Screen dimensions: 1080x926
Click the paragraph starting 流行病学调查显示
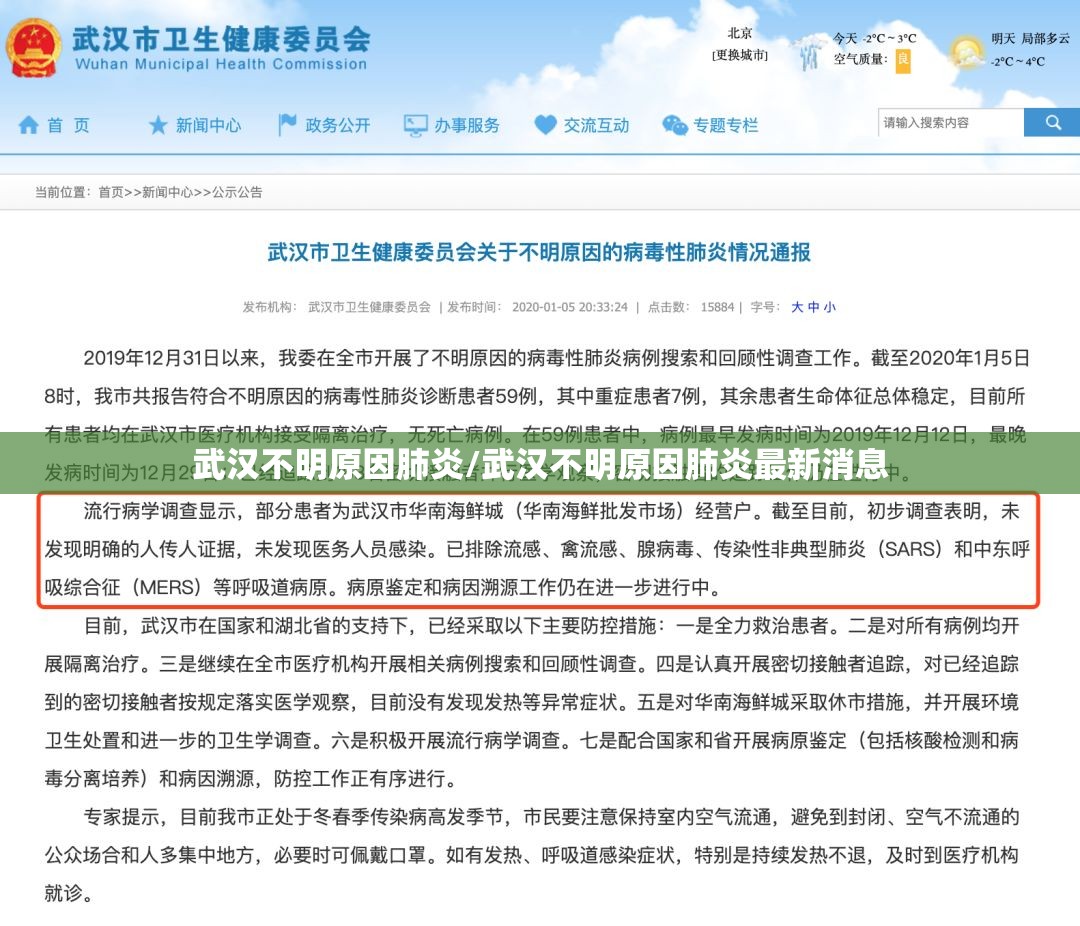(538, 549)
